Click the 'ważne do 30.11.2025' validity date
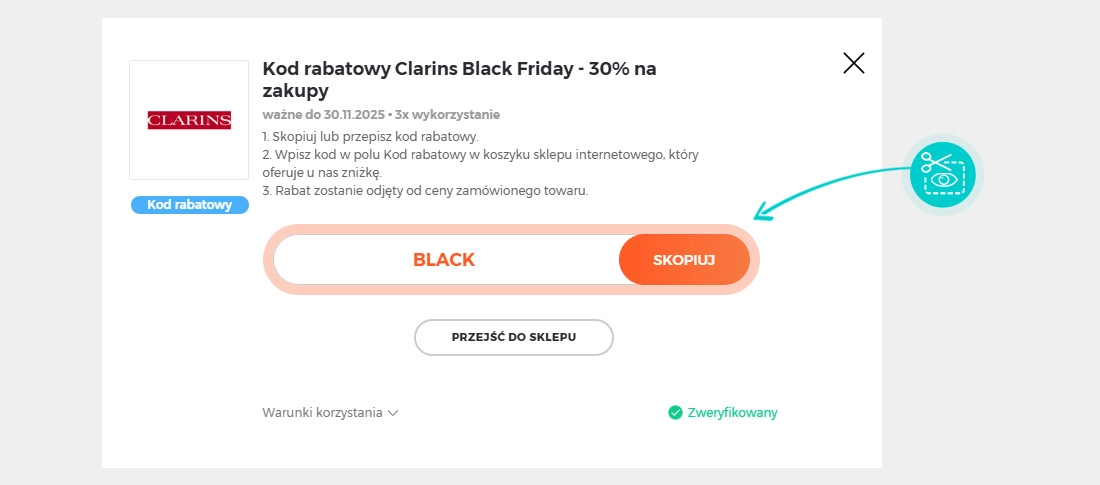The height and width of the screenshot is (485, 1100). click(x=324, y=115)
